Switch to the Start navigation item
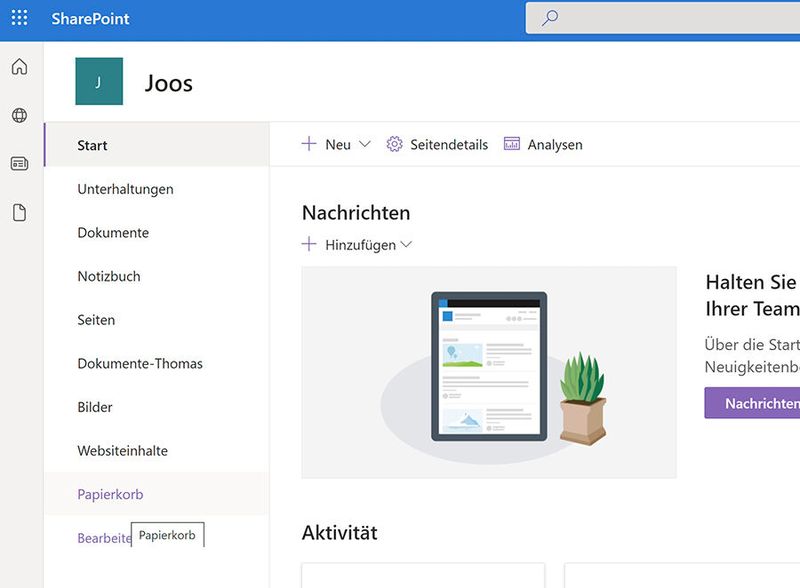The width and height of the screenshot is (800, 588). click(93, 145)
